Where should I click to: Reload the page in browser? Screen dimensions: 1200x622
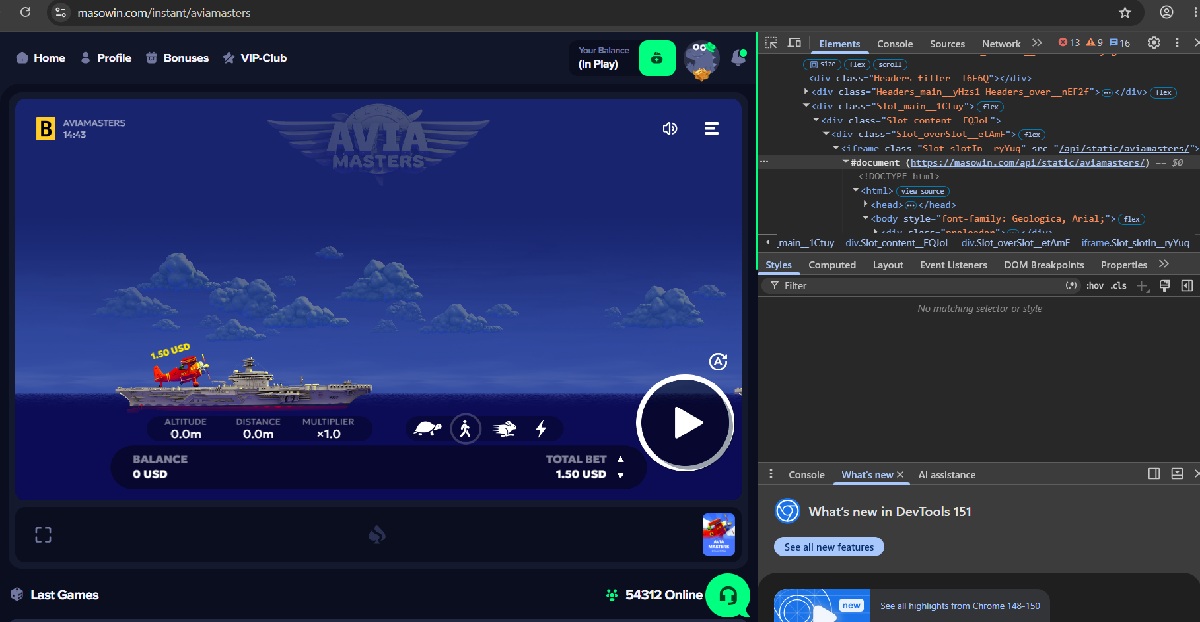[x=25, y=13]
